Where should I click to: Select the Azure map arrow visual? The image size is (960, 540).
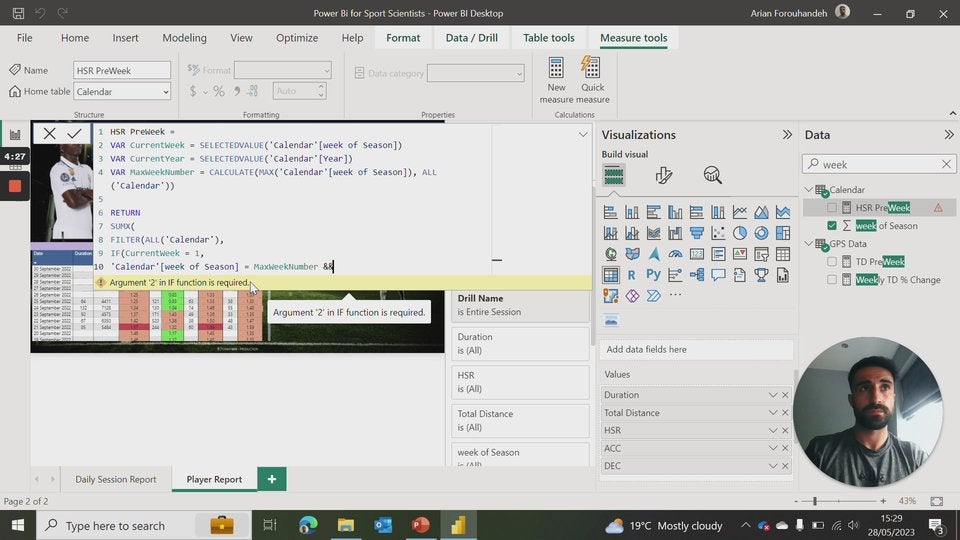click(x=653, y=253)
